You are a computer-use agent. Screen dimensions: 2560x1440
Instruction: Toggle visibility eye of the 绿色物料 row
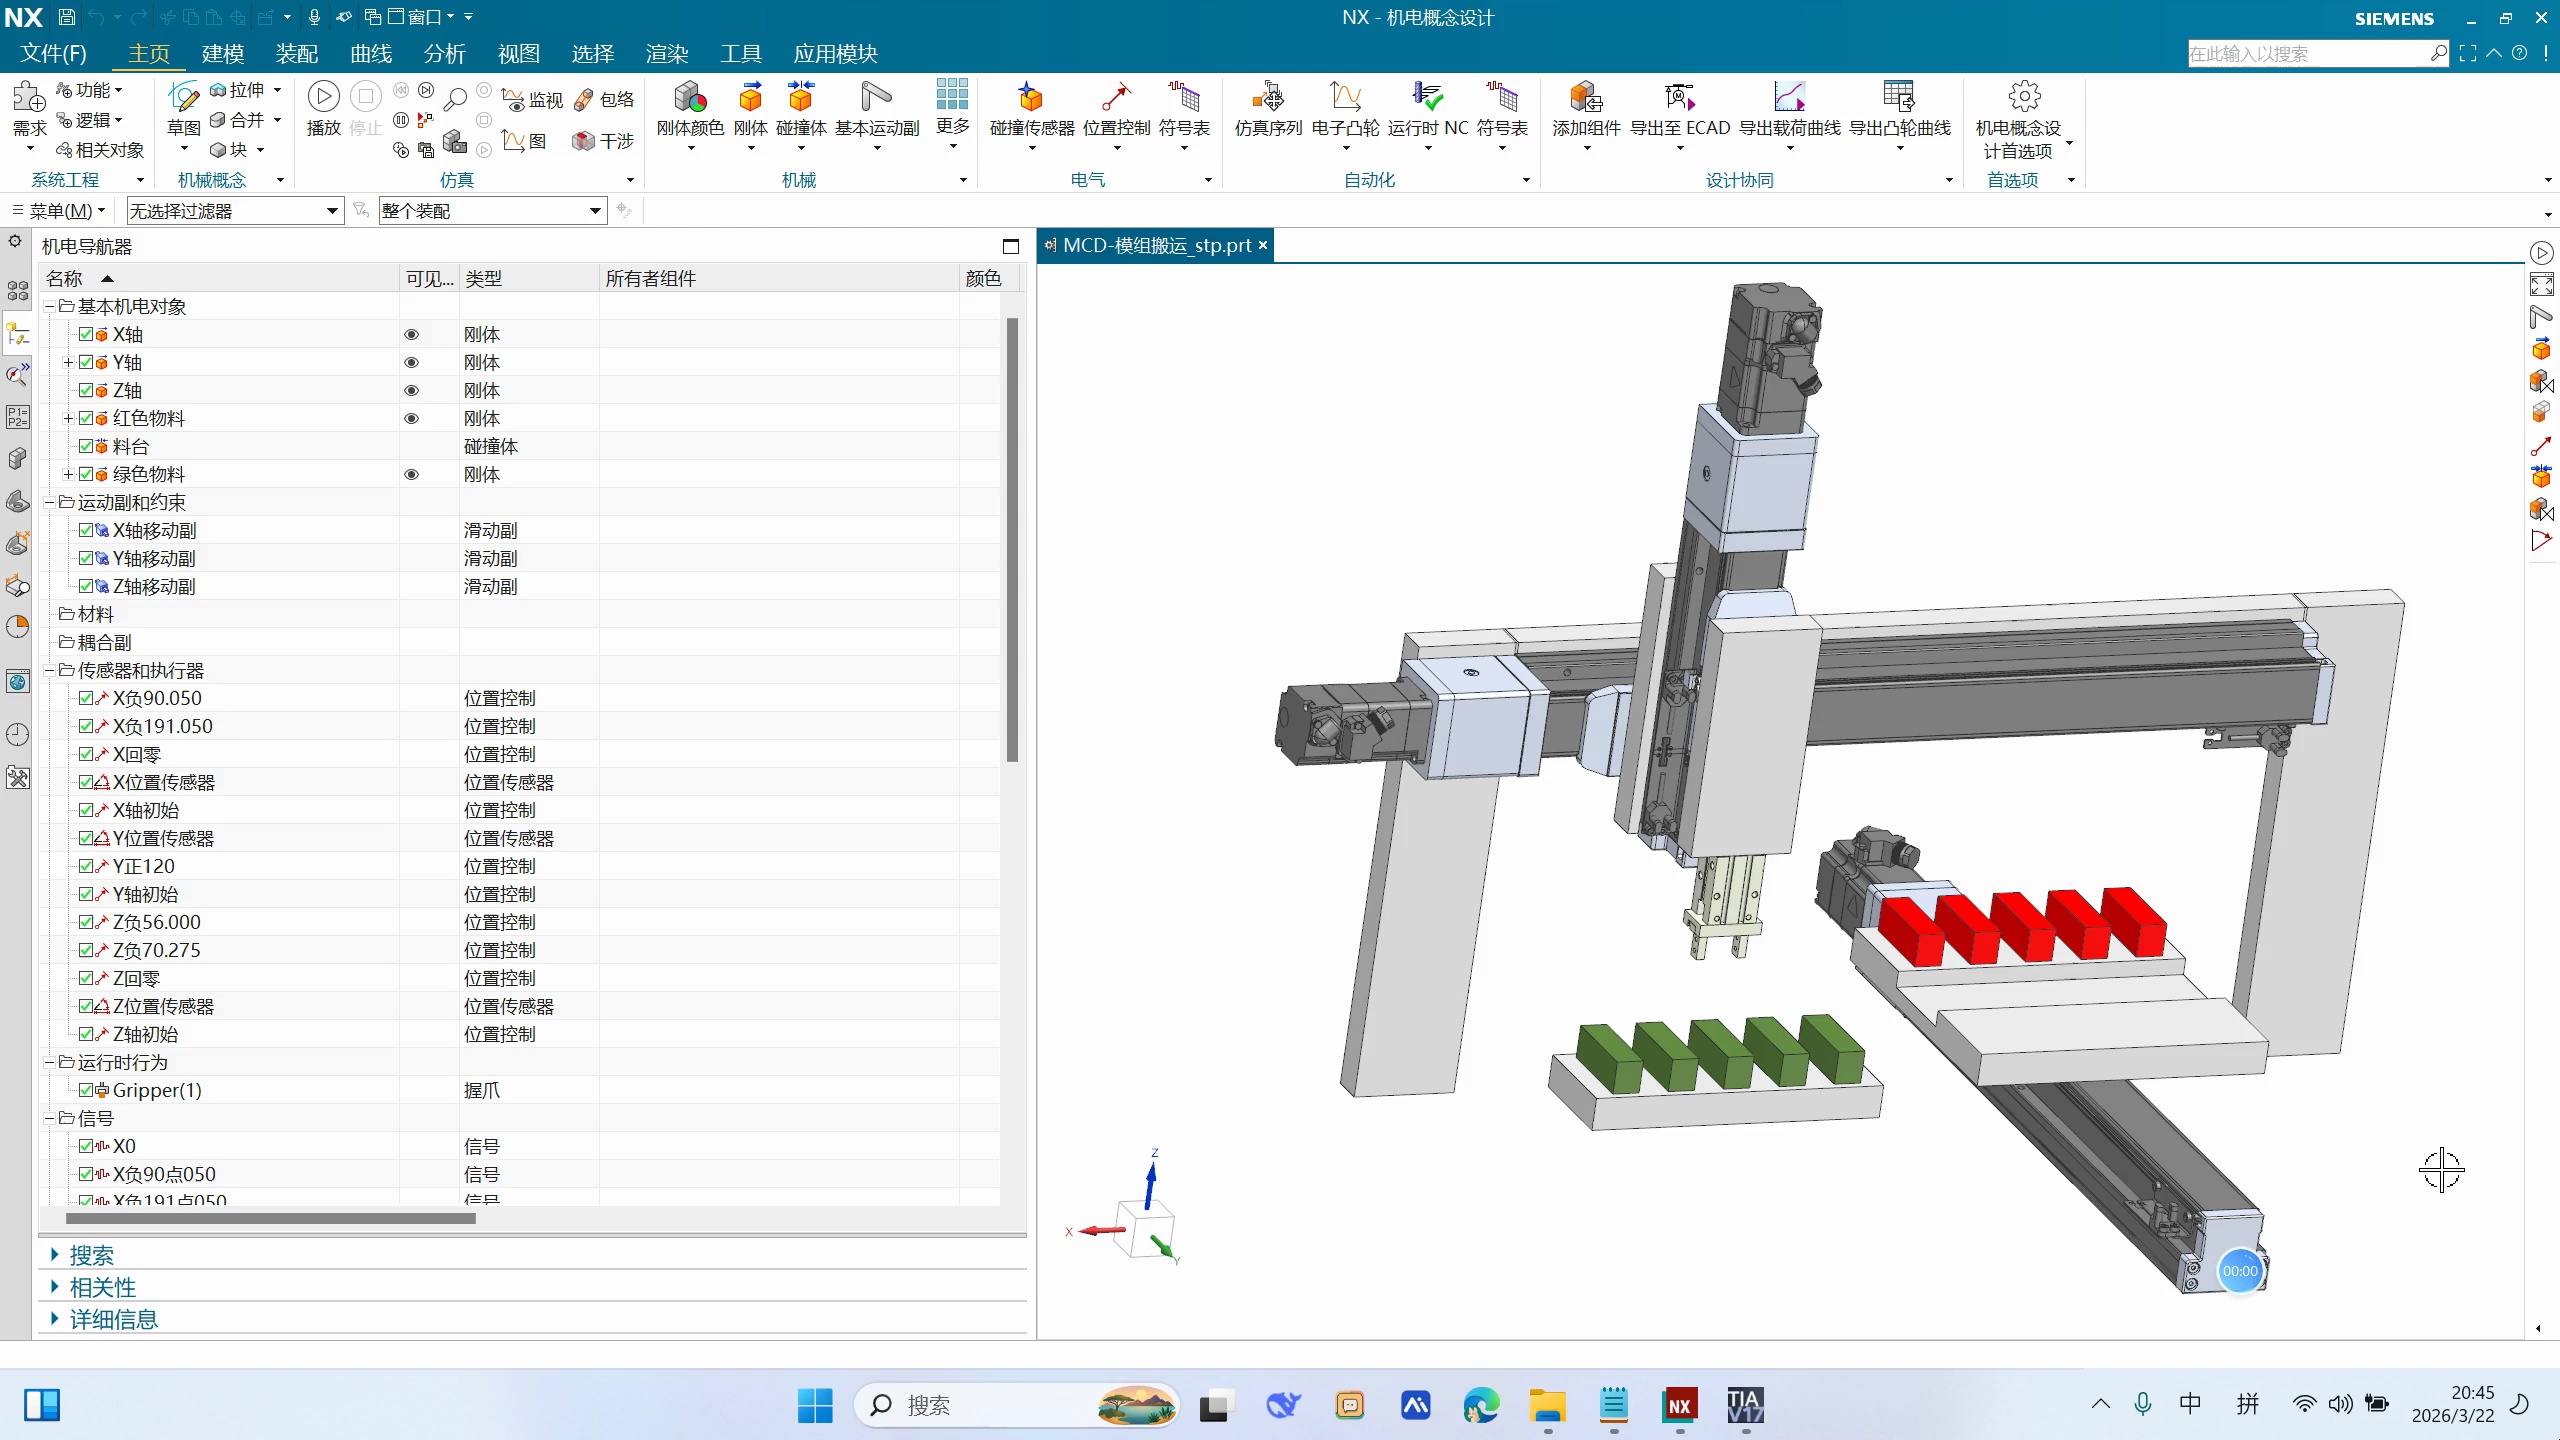(x=411, y=474)
